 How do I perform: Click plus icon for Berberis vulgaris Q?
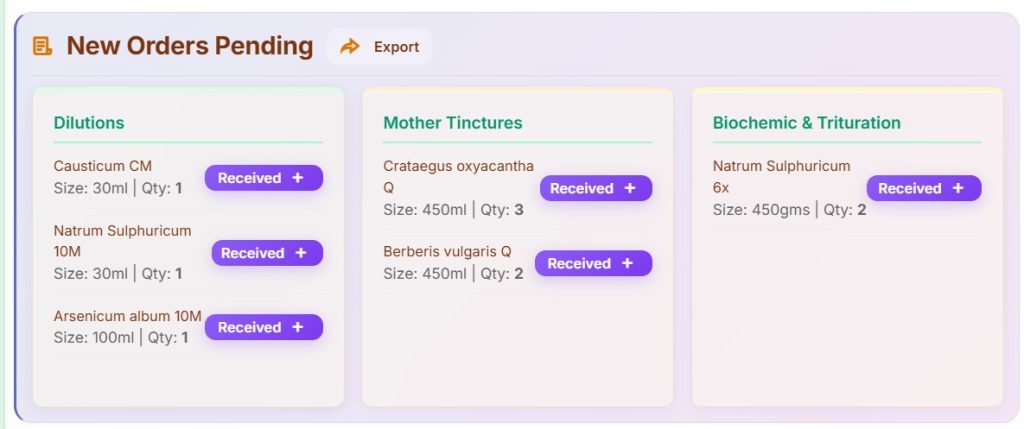point(628,263)
